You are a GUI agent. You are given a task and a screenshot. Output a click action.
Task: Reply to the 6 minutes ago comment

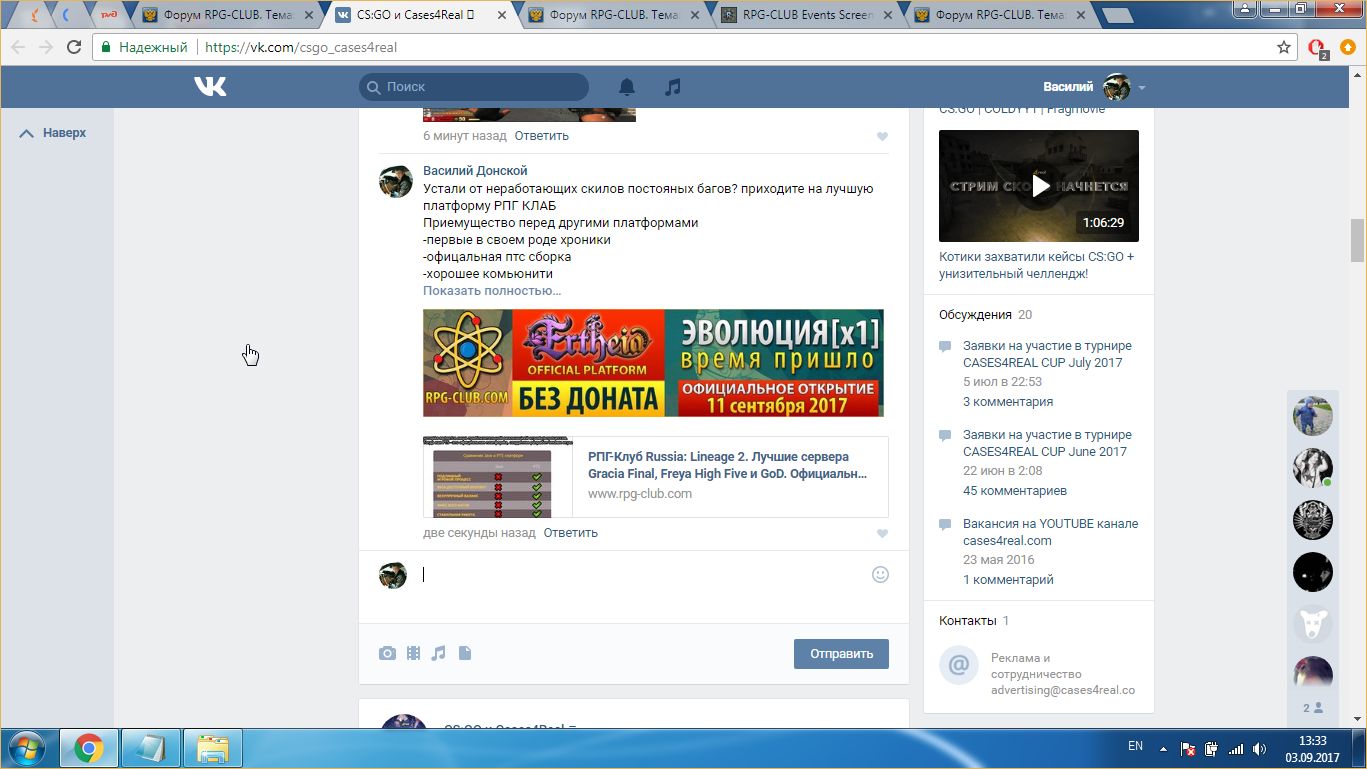(541, 136)
